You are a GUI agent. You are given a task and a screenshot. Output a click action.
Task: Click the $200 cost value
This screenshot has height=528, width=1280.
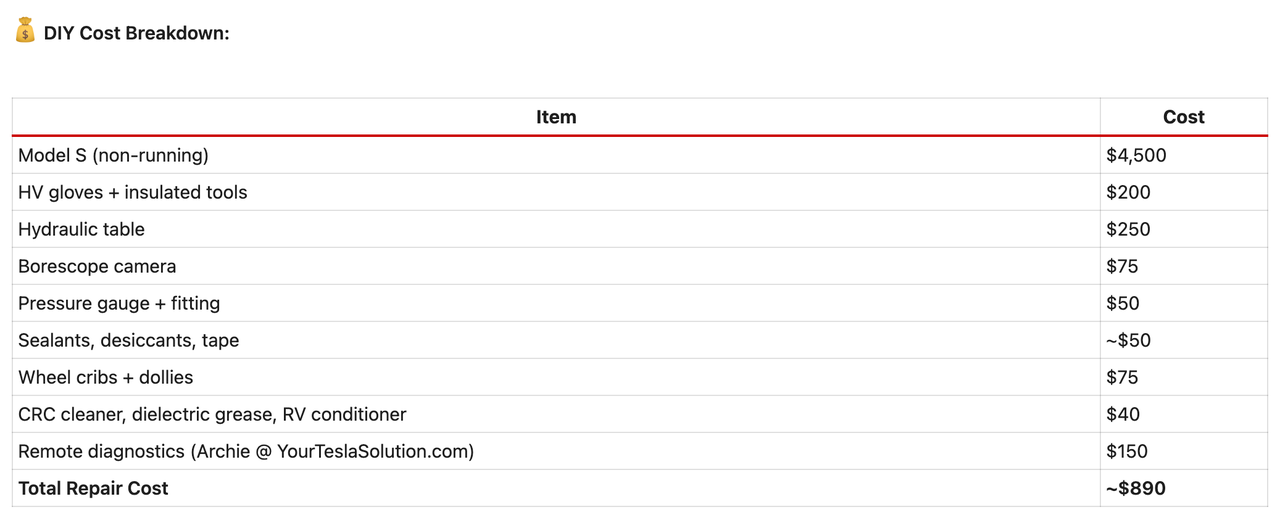[x=1128, y=192]
